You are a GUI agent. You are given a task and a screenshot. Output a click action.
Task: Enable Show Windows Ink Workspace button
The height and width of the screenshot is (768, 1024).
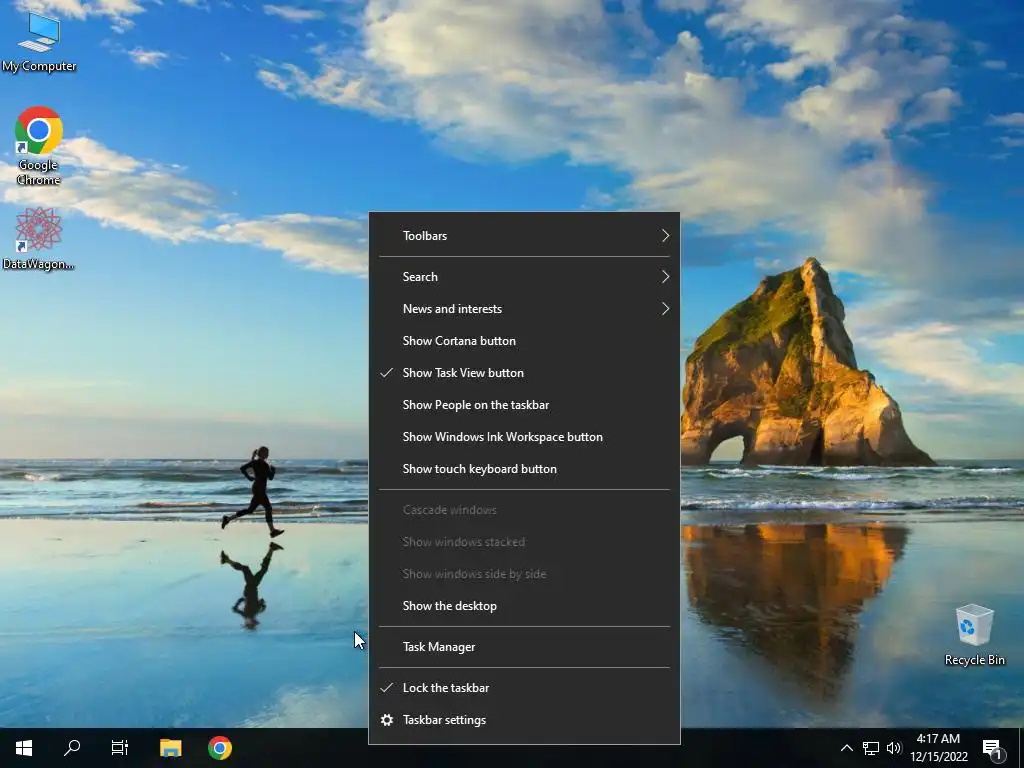tap(524, 437)
